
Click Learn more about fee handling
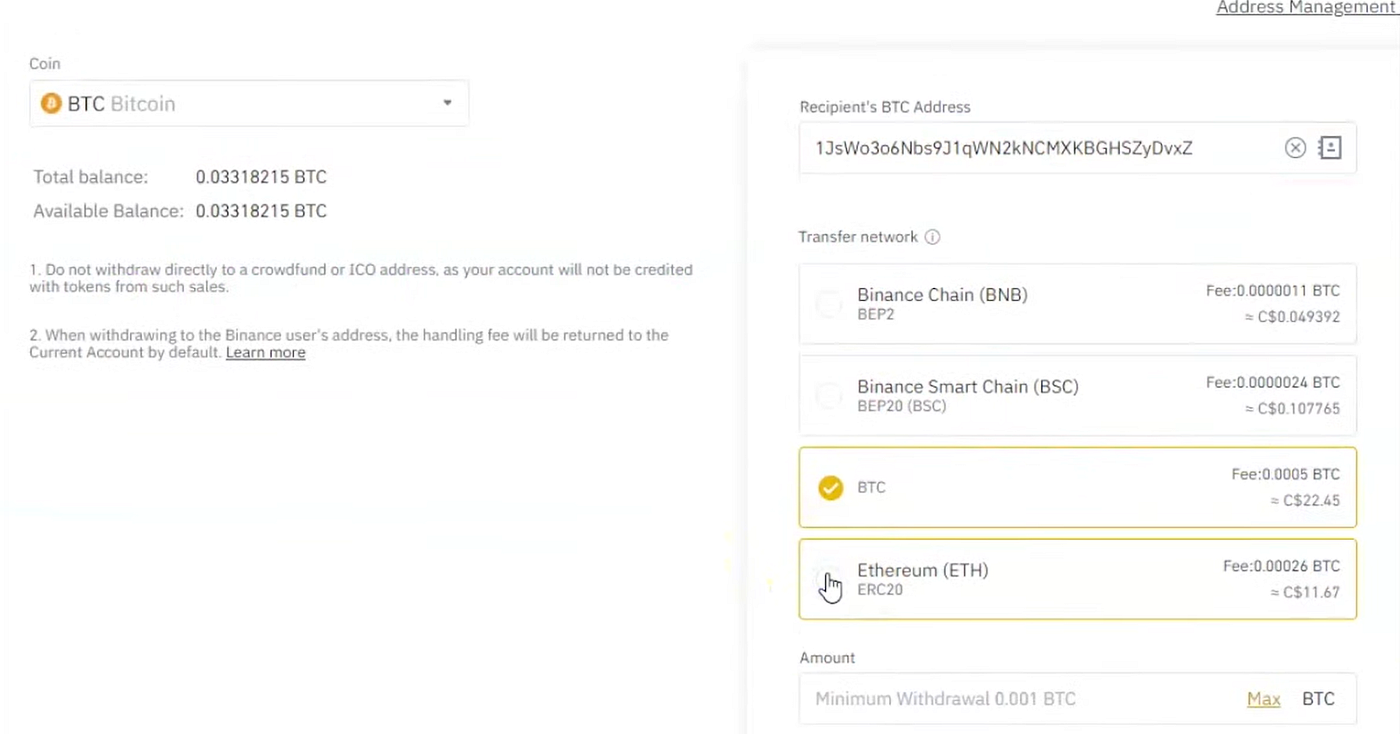click(265, 352)
